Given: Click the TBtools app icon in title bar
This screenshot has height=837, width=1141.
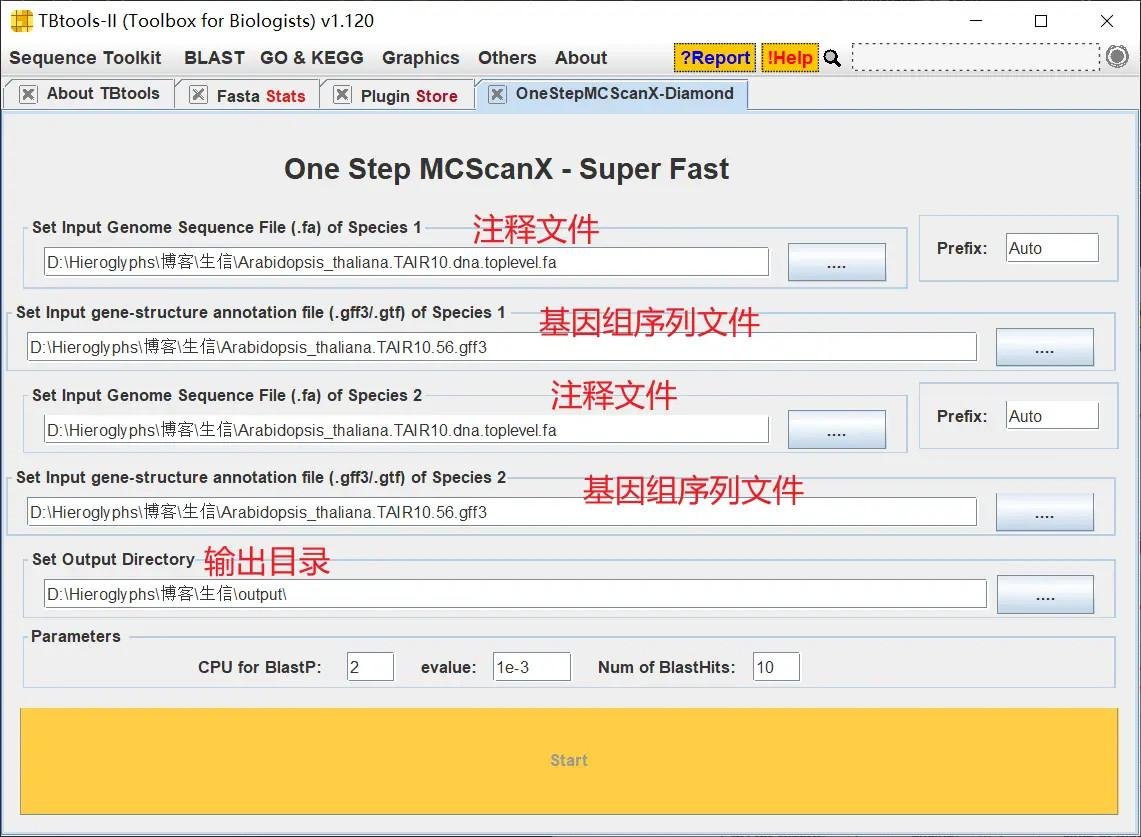Looking at the screenshot, I should tap(22, 21).
